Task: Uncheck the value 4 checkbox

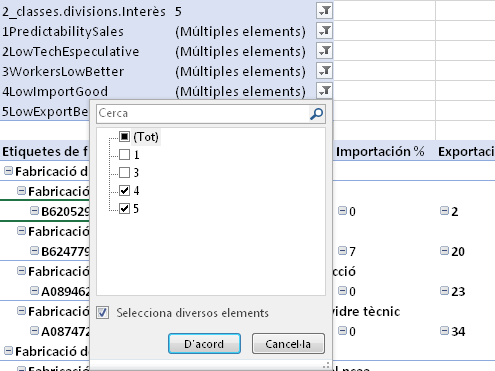Action: (x=124, y=191)
